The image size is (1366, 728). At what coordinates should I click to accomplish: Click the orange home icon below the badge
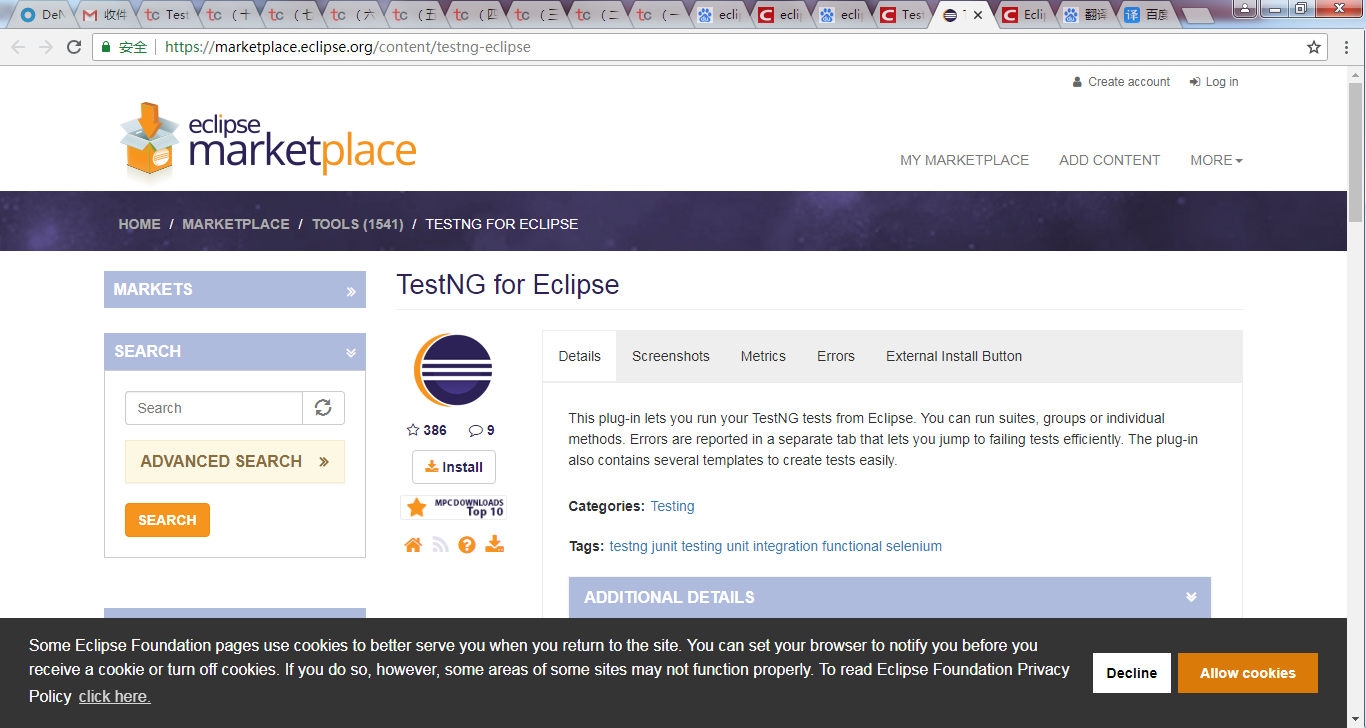(x=413, y=545)
